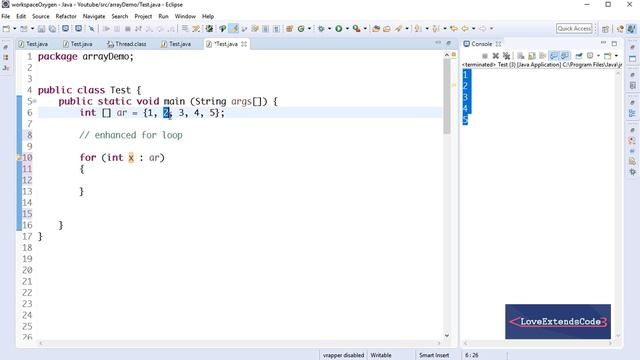
Task: Open the Back navigation history dropdown
Action: tap(473, 29)
